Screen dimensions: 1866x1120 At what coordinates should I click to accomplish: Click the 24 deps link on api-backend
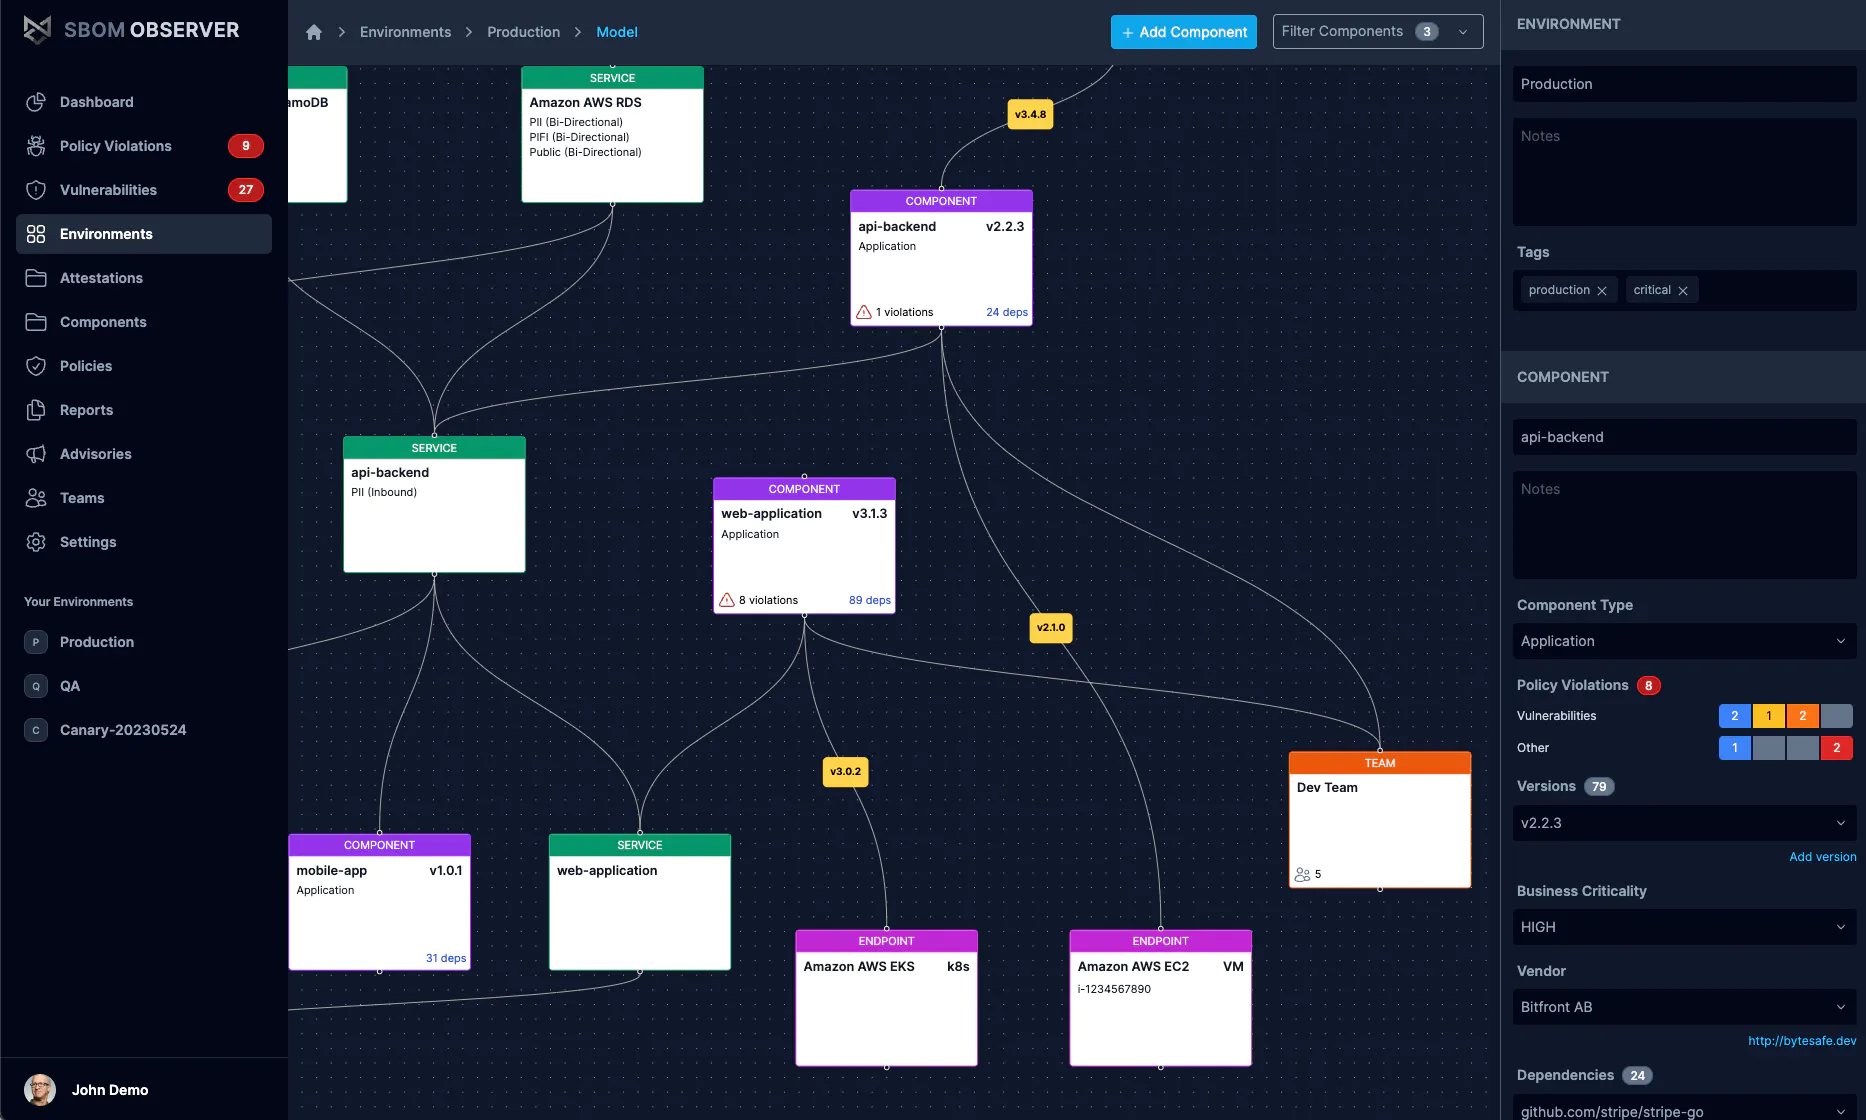click(x=1006, y=312)
